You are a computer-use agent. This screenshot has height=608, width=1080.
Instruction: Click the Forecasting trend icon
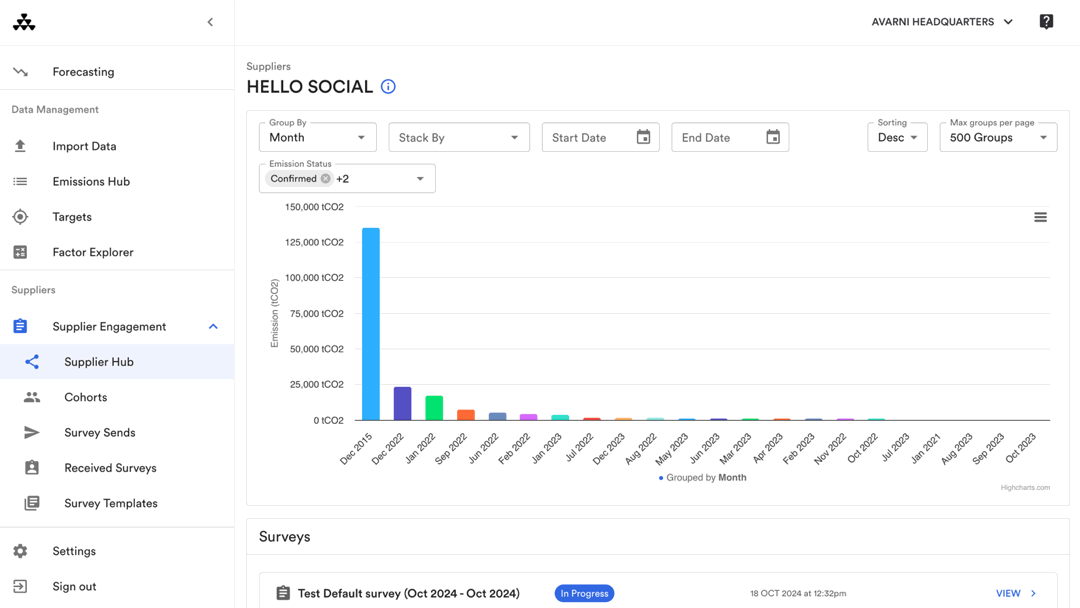[x=20, y=72]
